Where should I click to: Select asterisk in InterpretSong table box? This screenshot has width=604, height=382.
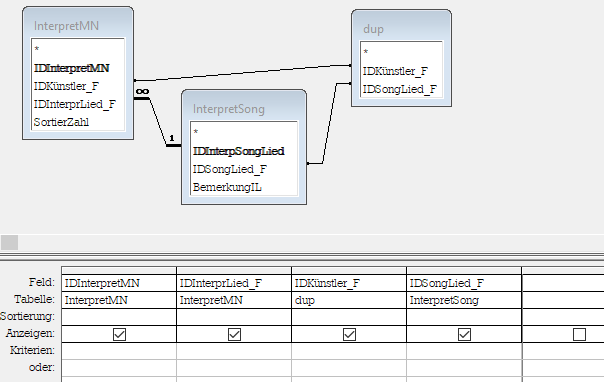pos(196,132)
